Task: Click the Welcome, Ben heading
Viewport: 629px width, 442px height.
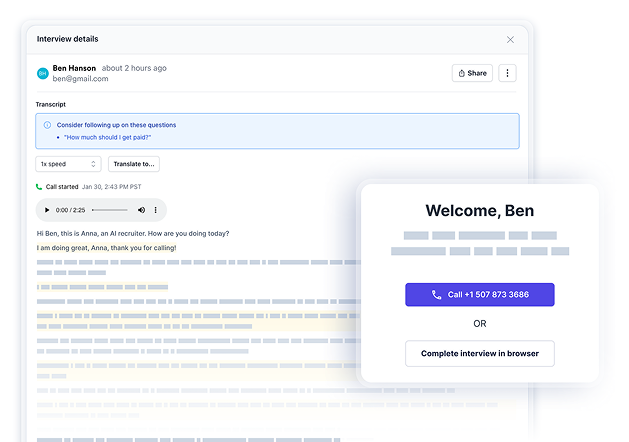Action: click(x=480, y=211)
